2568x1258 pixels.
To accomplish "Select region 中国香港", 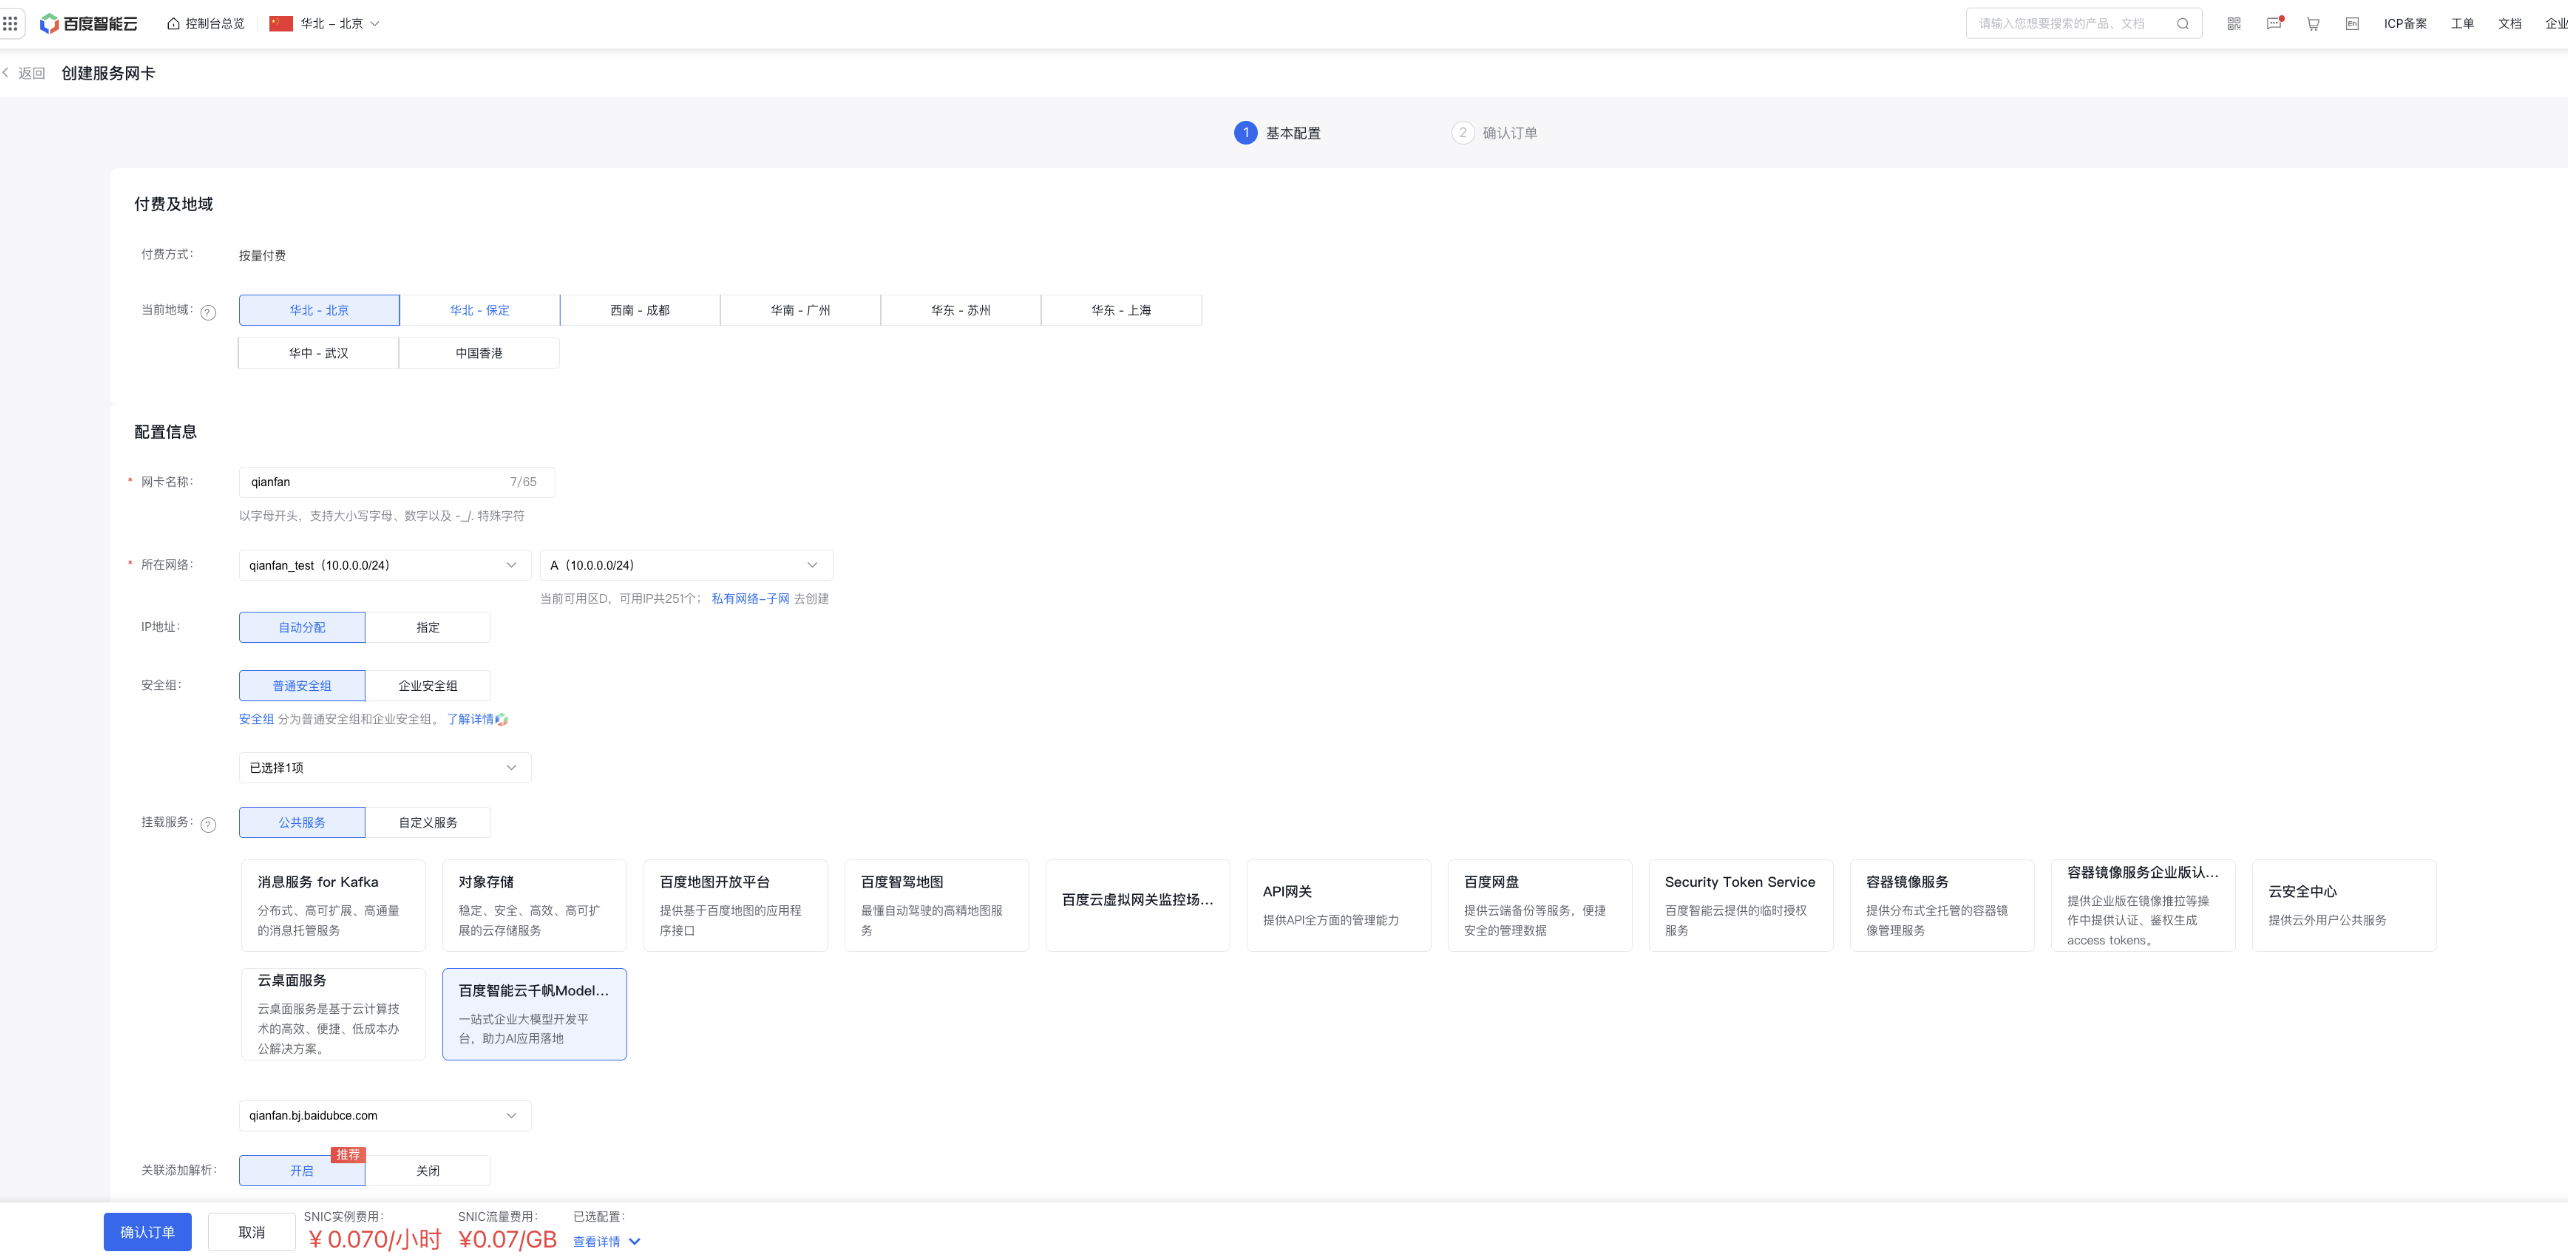I will coord(479,353).
